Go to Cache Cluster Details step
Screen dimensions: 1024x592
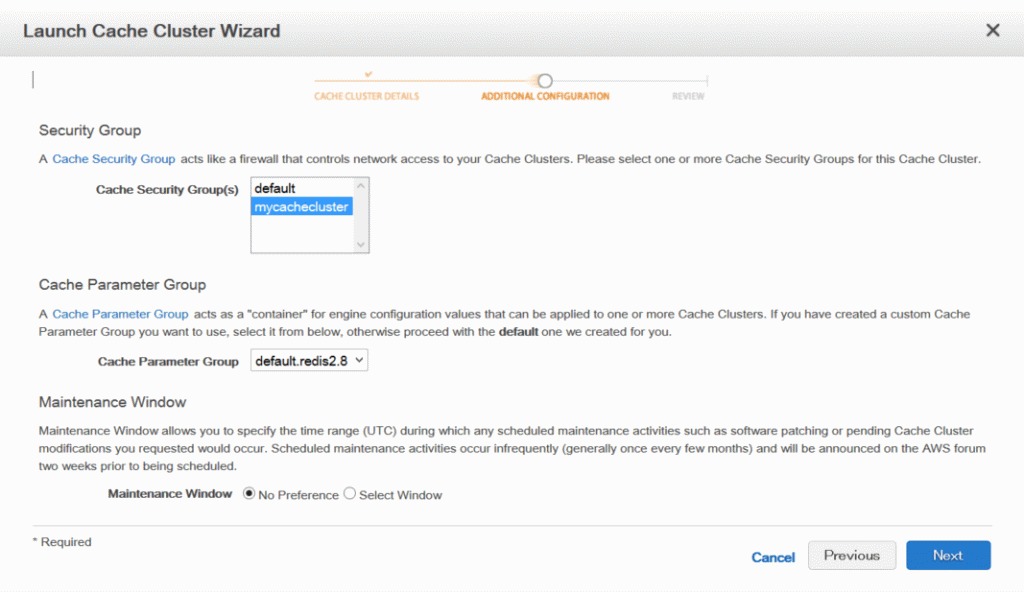tap(366, 96)
